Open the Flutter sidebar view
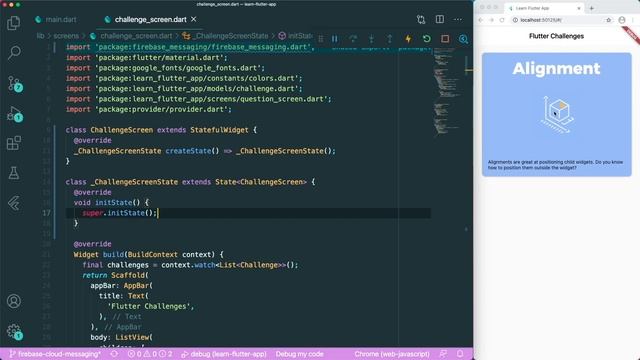This screenshot has width=640, height=360. pyautogui.click(x=14, y=203)
